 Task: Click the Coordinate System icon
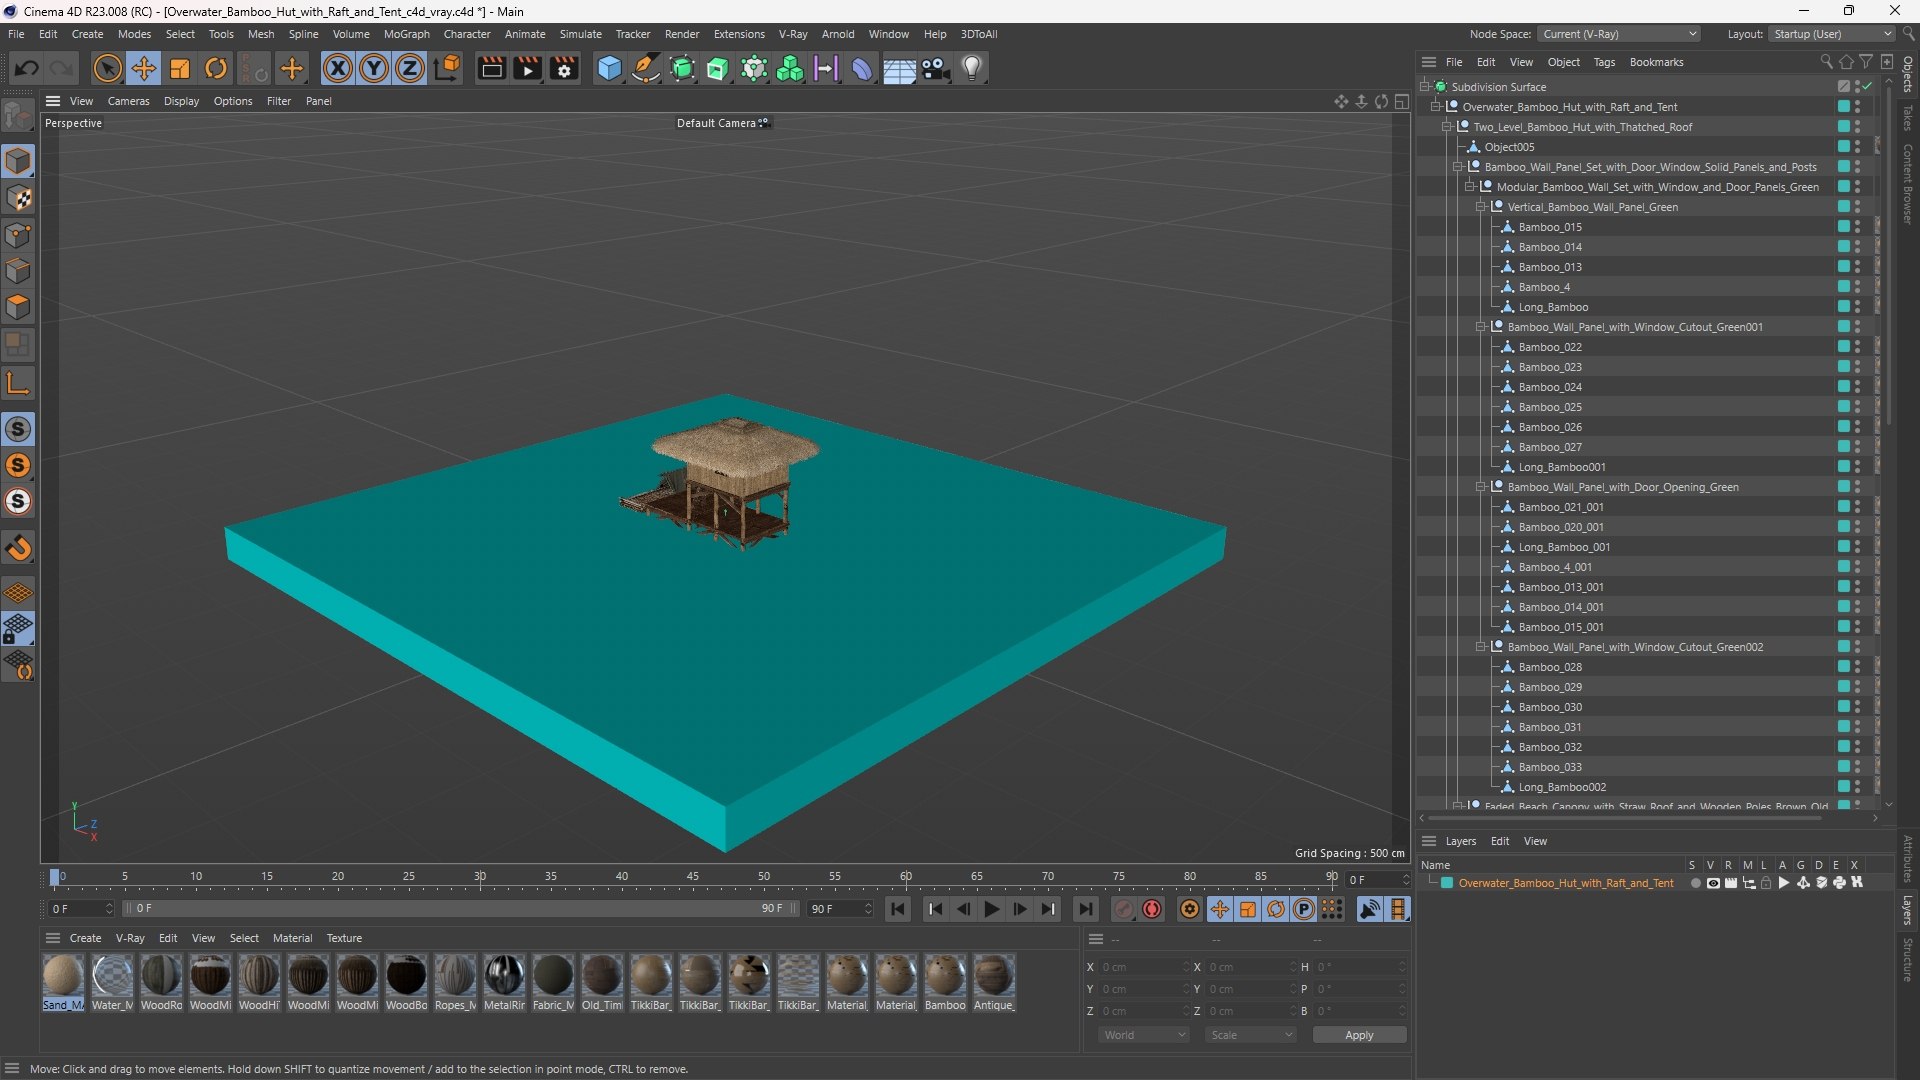coord(448,68)
